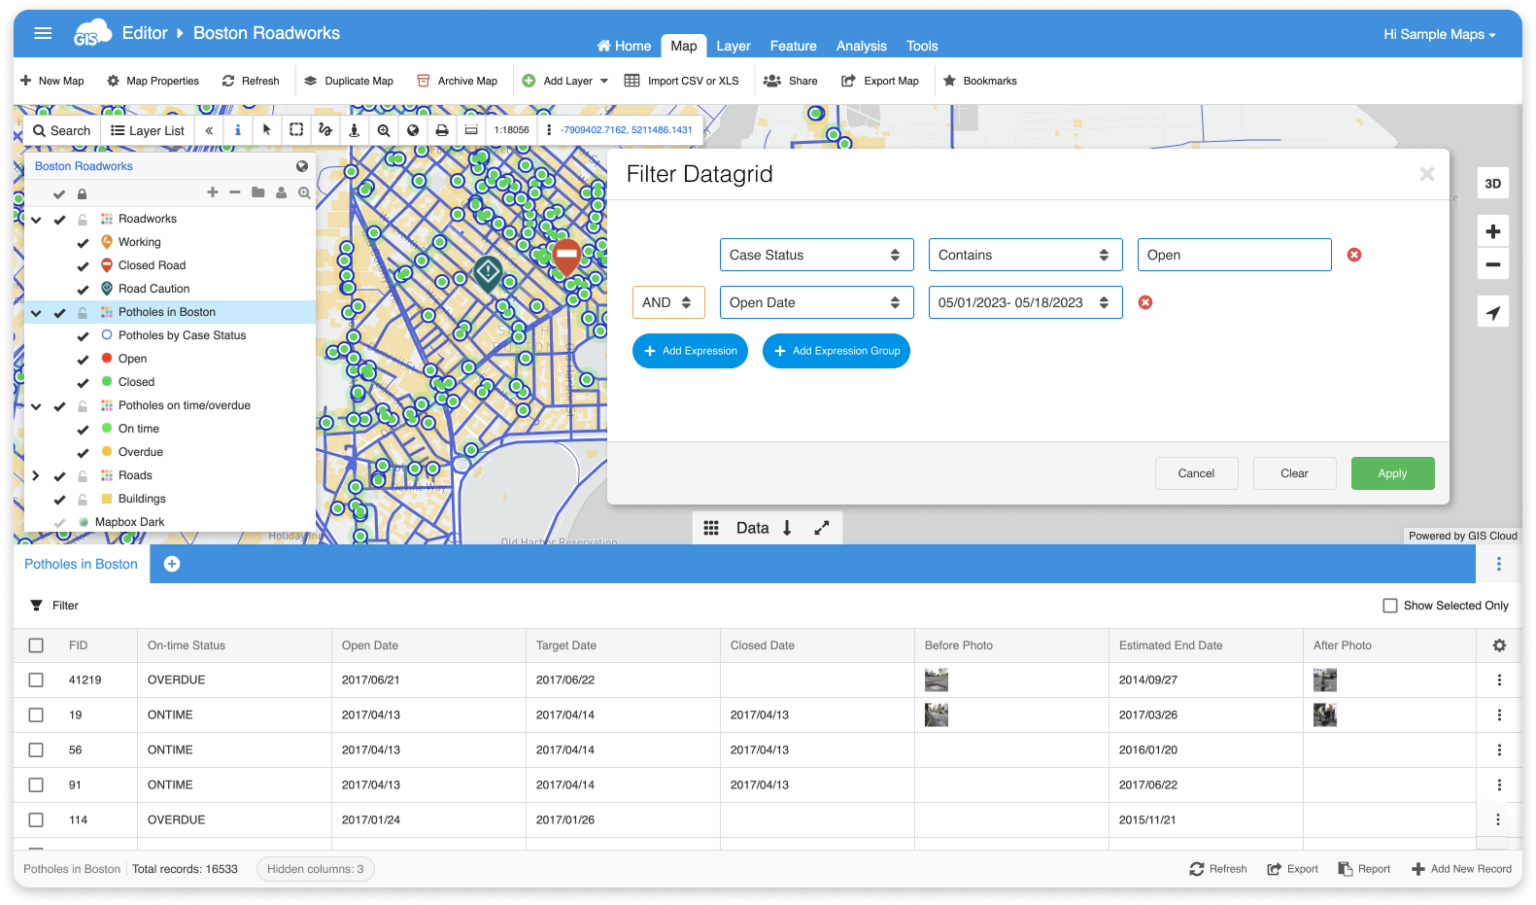Open the measure tool on the map toolbar
The height and width of the screenshot is (905, 1536).
tap(470, 130)
